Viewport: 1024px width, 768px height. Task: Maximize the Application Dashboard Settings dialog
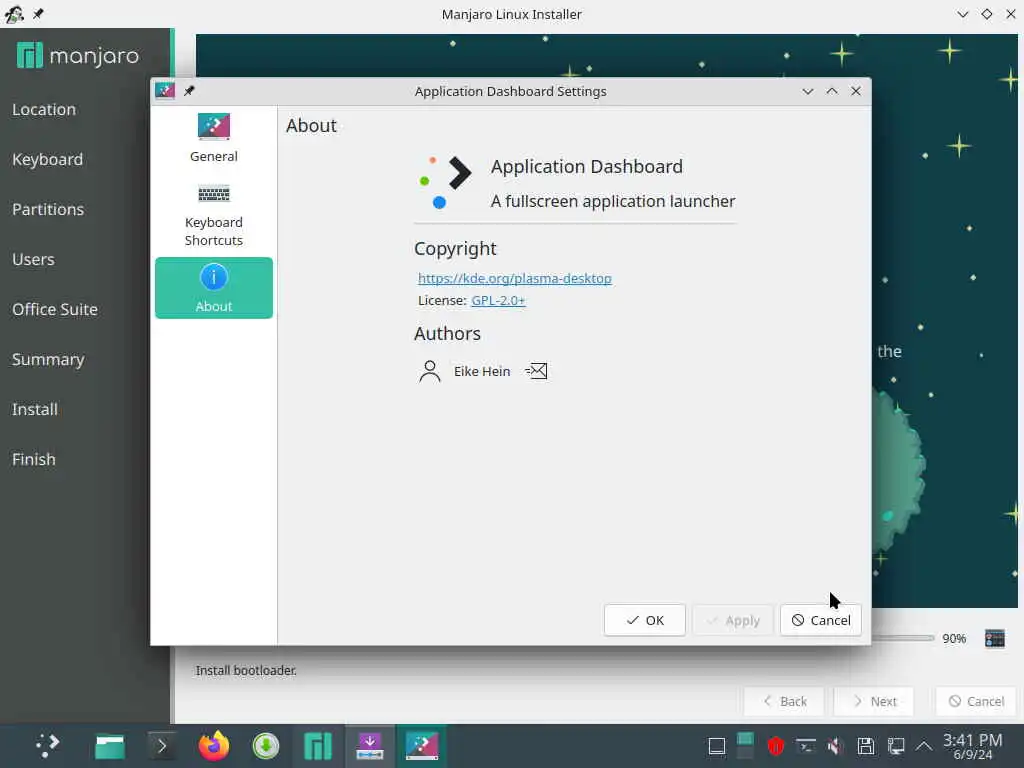[x=832, y=91]
